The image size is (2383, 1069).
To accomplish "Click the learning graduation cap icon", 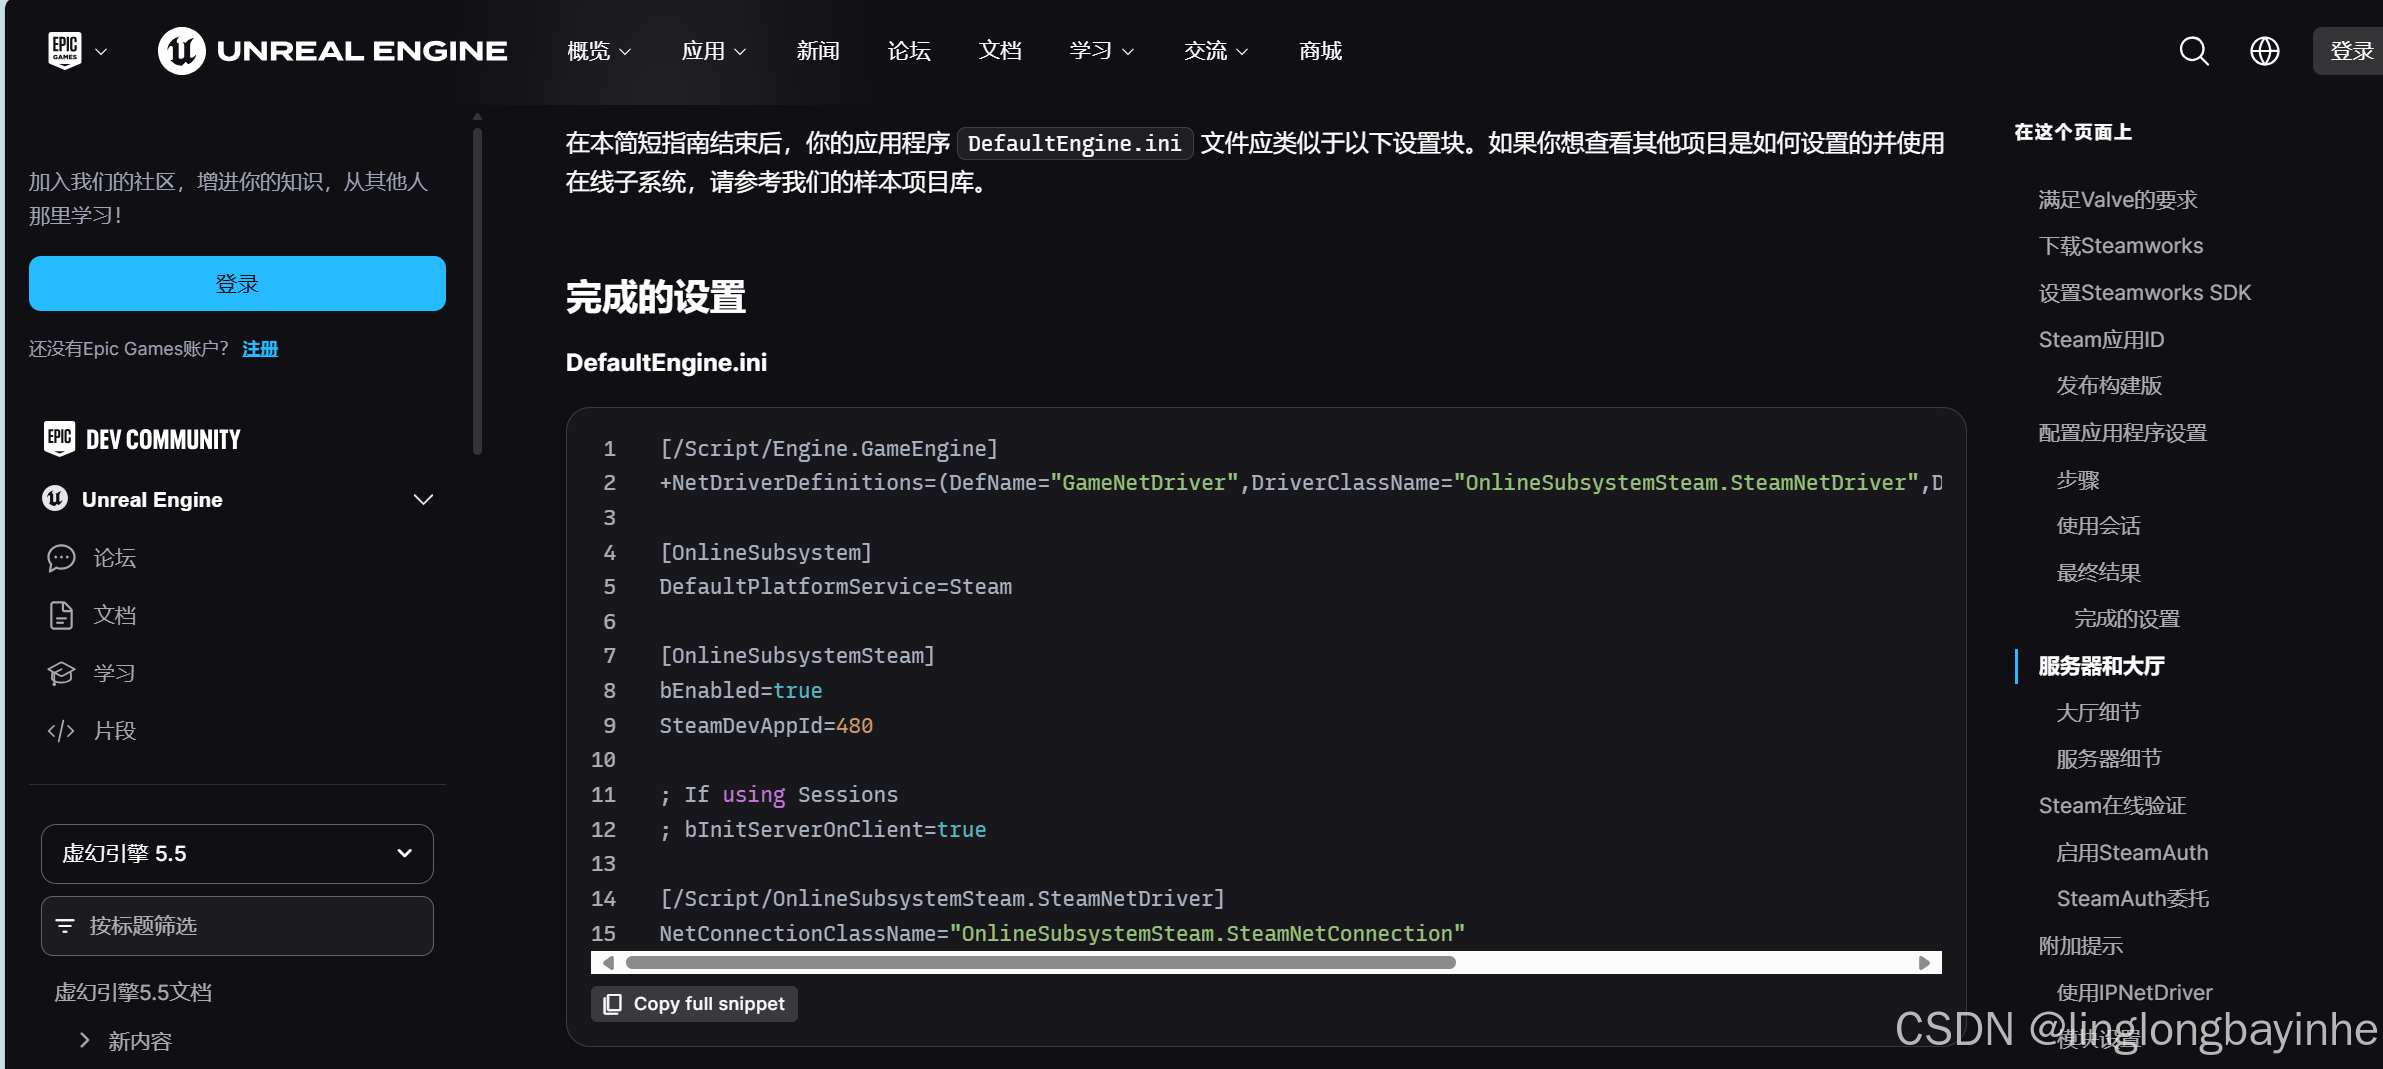I will [61, 673].
